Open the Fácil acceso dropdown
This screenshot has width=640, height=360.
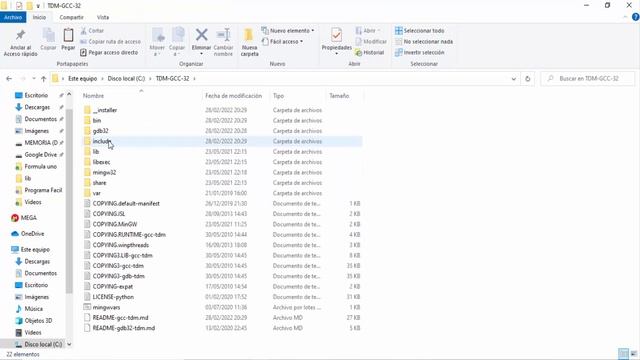pyautogui.click(x=282, y=42)
